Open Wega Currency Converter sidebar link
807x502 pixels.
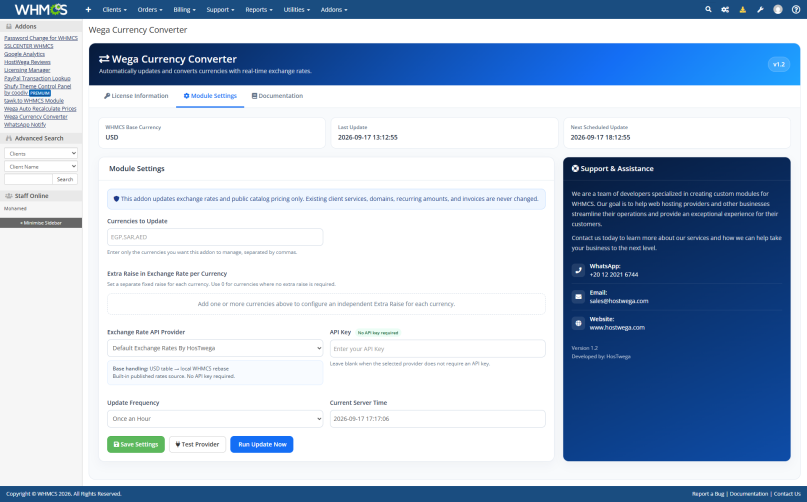tap(36, 117)
